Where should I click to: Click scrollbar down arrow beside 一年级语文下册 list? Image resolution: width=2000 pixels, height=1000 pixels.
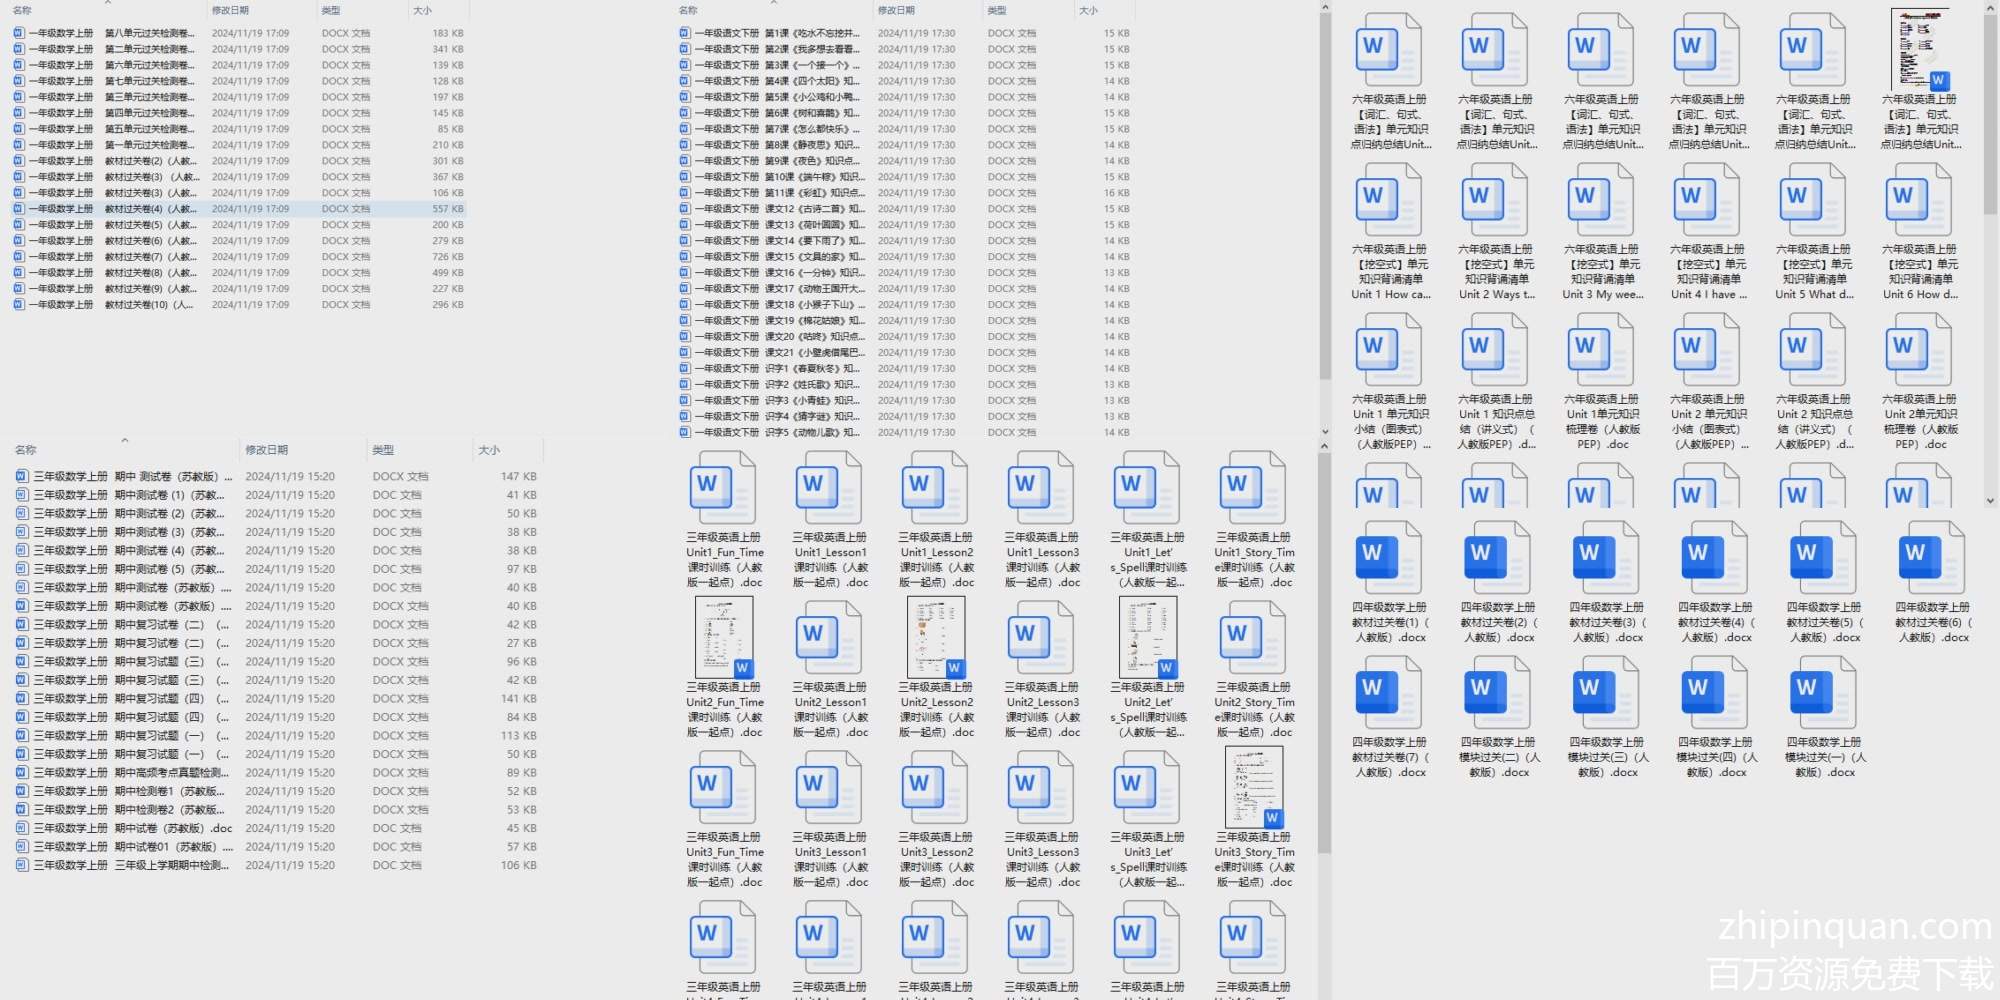tap(1325, 432)
